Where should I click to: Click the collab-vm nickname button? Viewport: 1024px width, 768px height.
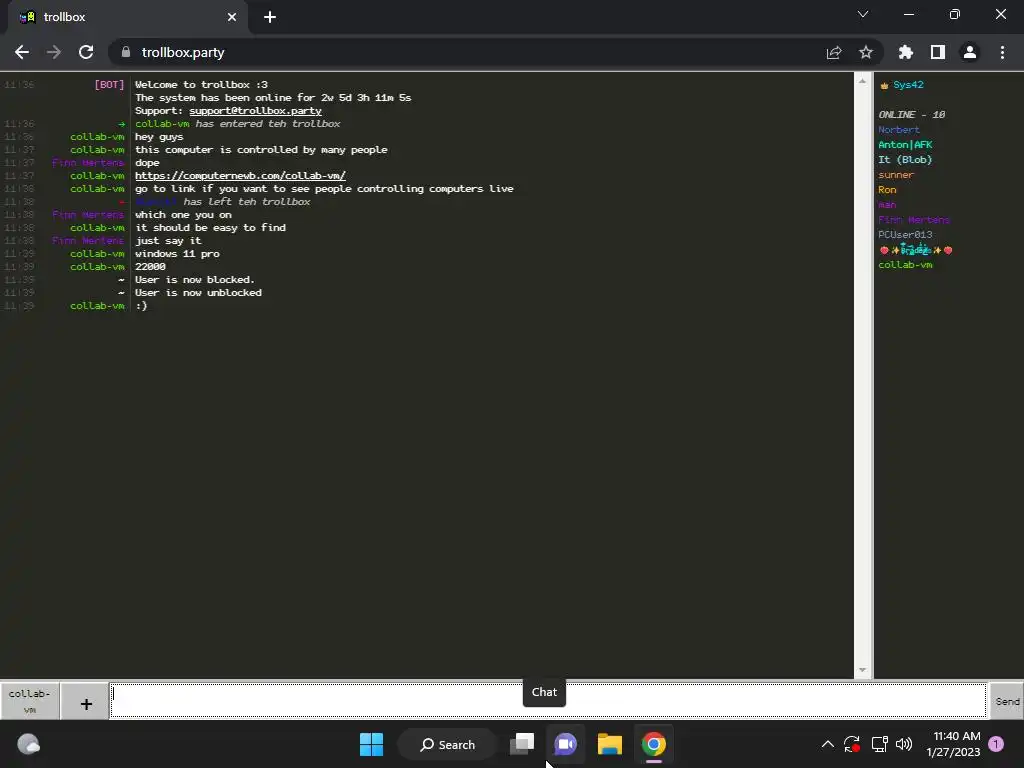point(29,701)
